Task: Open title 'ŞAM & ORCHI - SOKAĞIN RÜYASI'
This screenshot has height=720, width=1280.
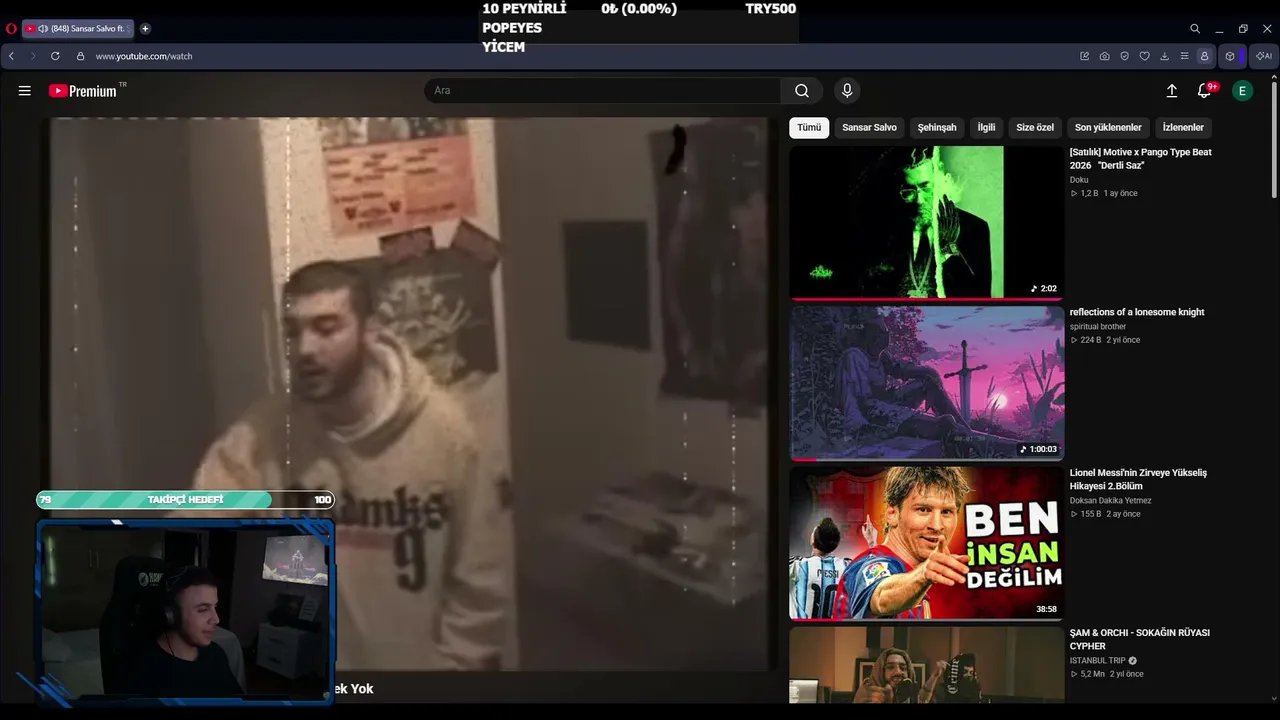Action: [1140, 639]
